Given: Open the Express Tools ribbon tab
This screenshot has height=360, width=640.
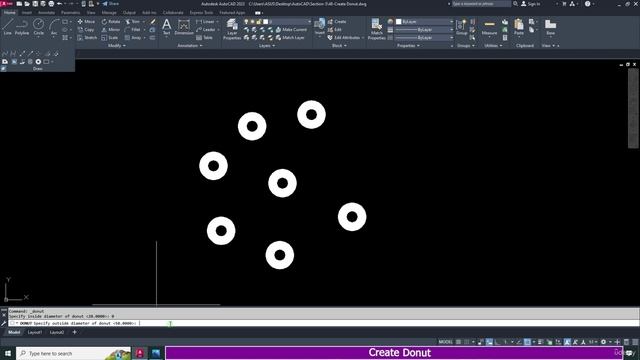Looking at the screenshot, I should point(201,13).
